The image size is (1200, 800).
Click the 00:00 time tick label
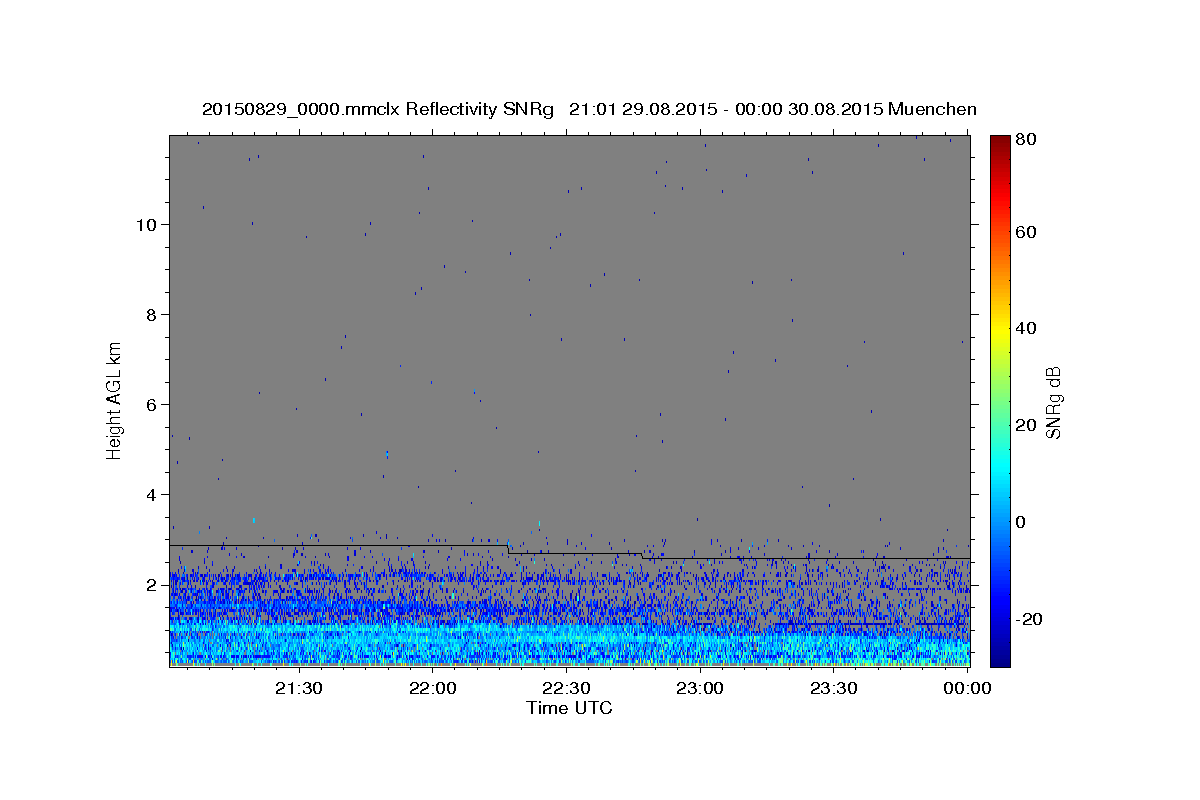coord(967,688)
